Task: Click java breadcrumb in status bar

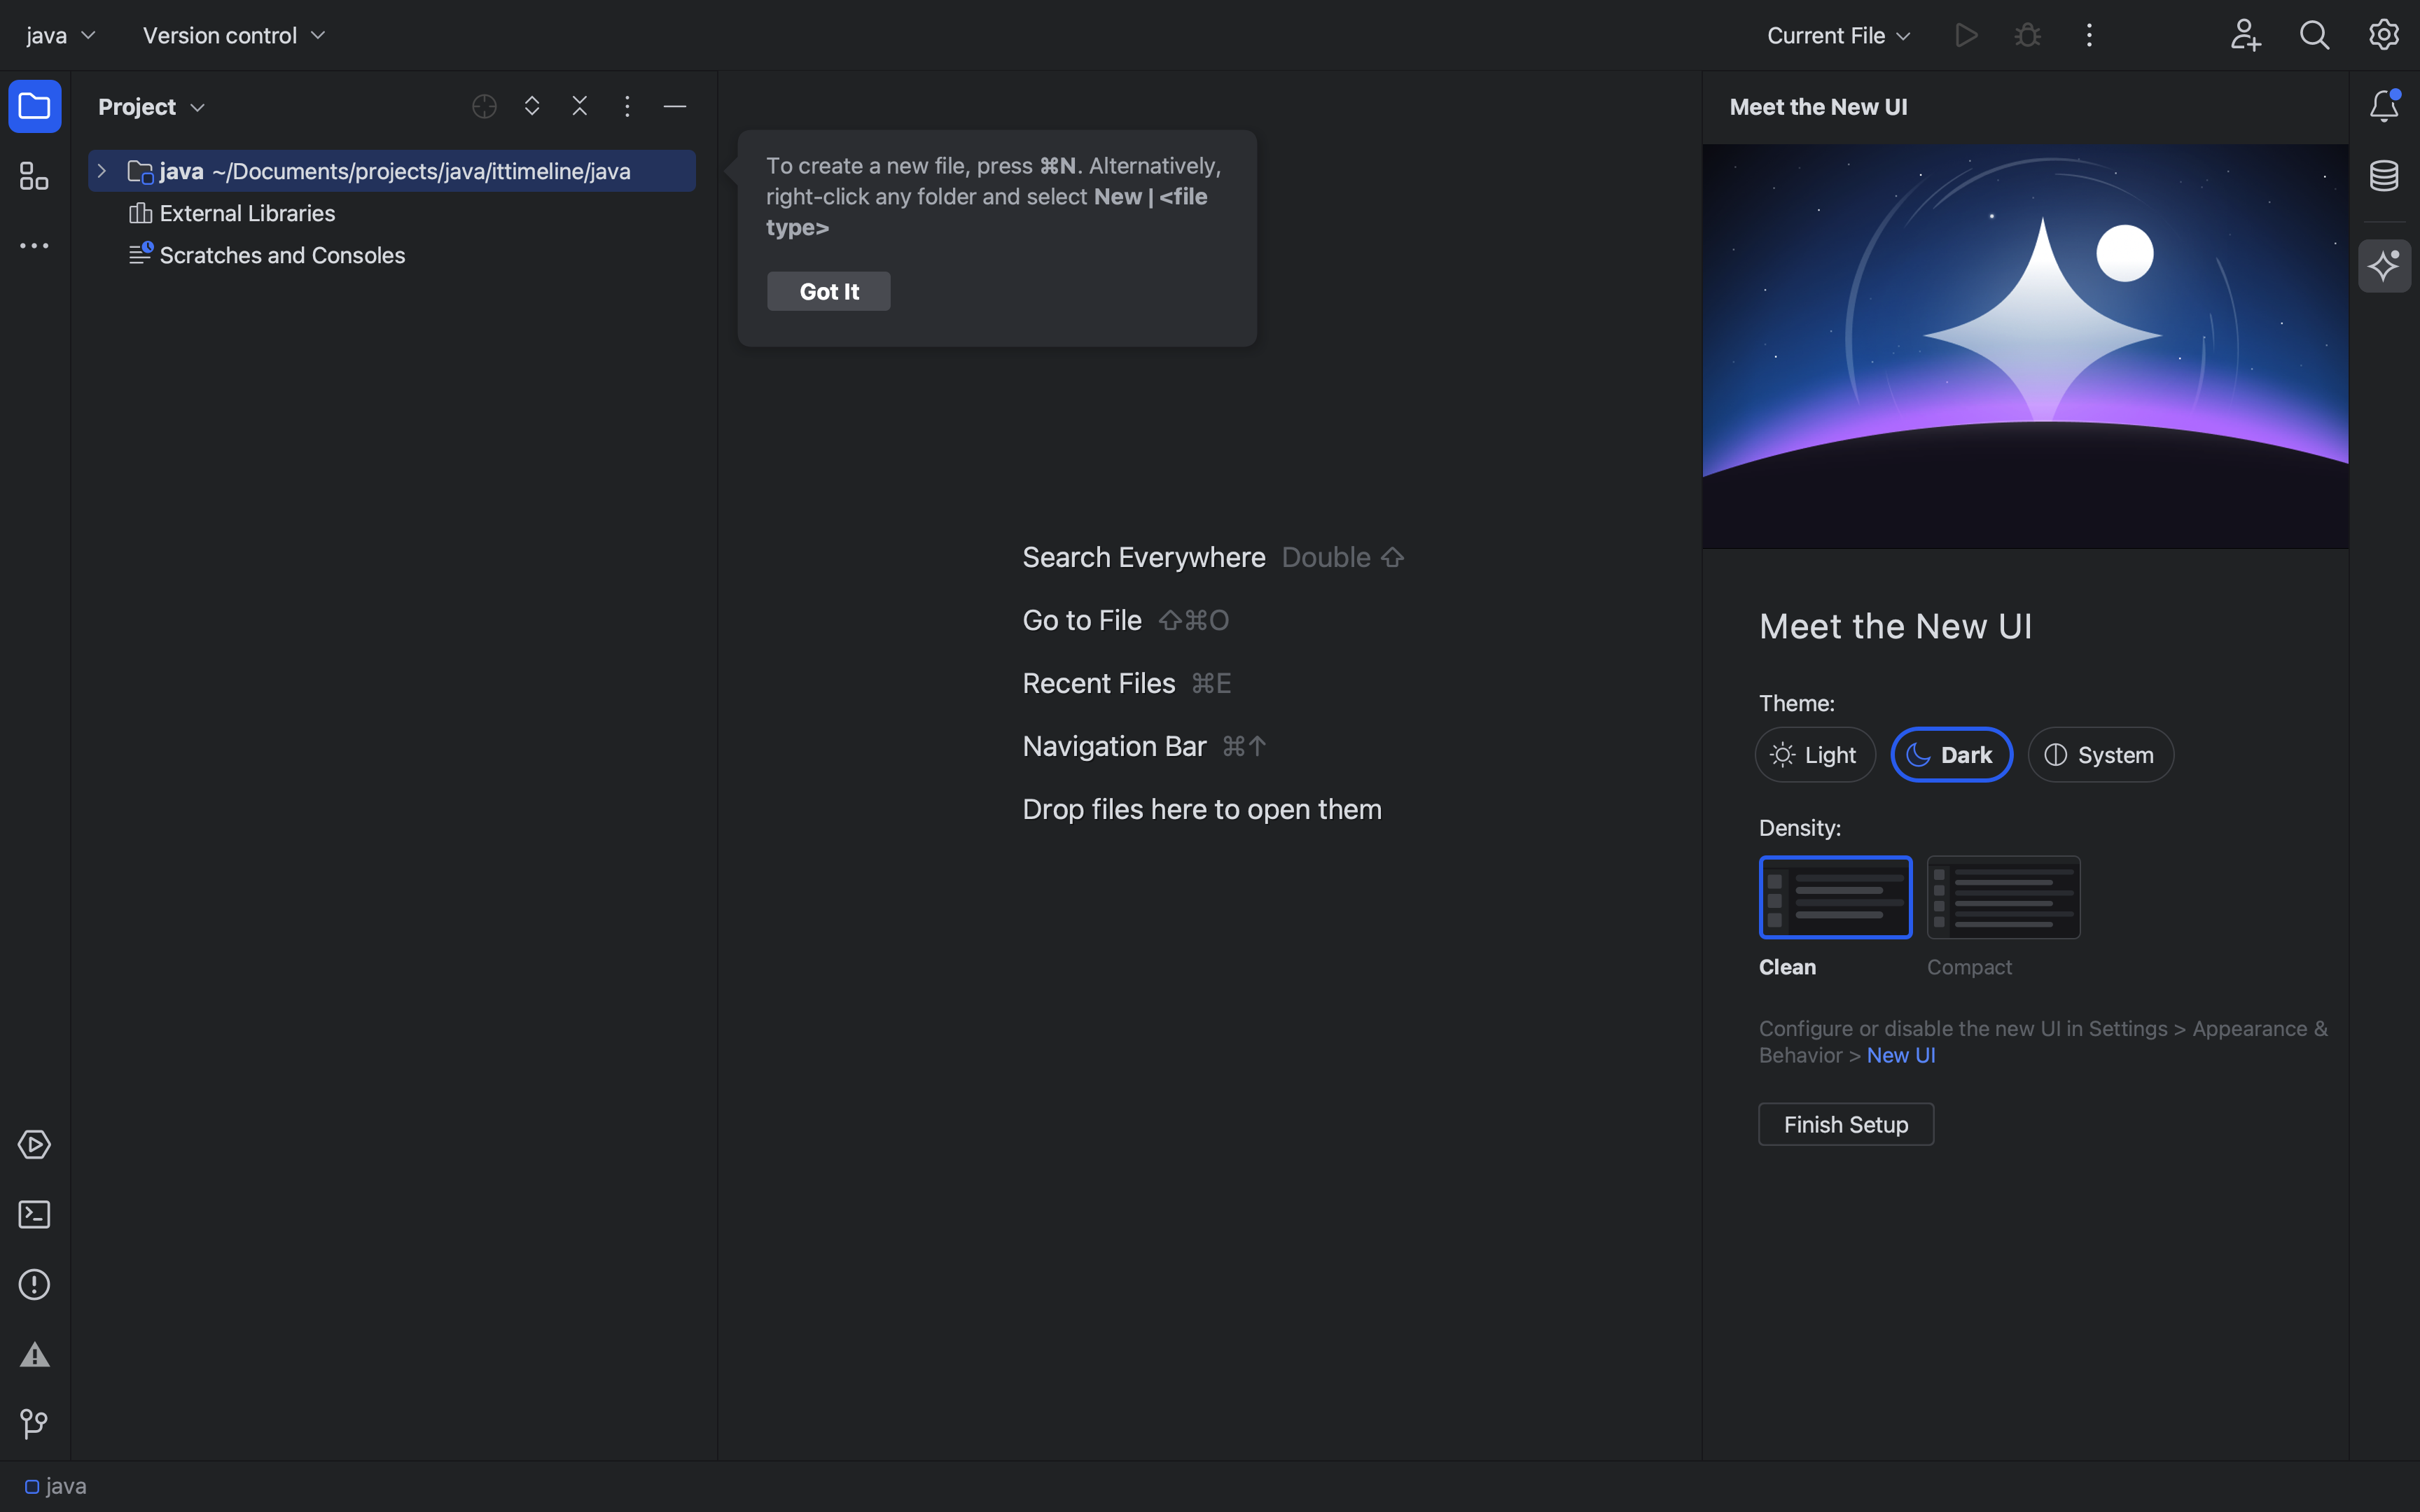Action: (66, 1487)
